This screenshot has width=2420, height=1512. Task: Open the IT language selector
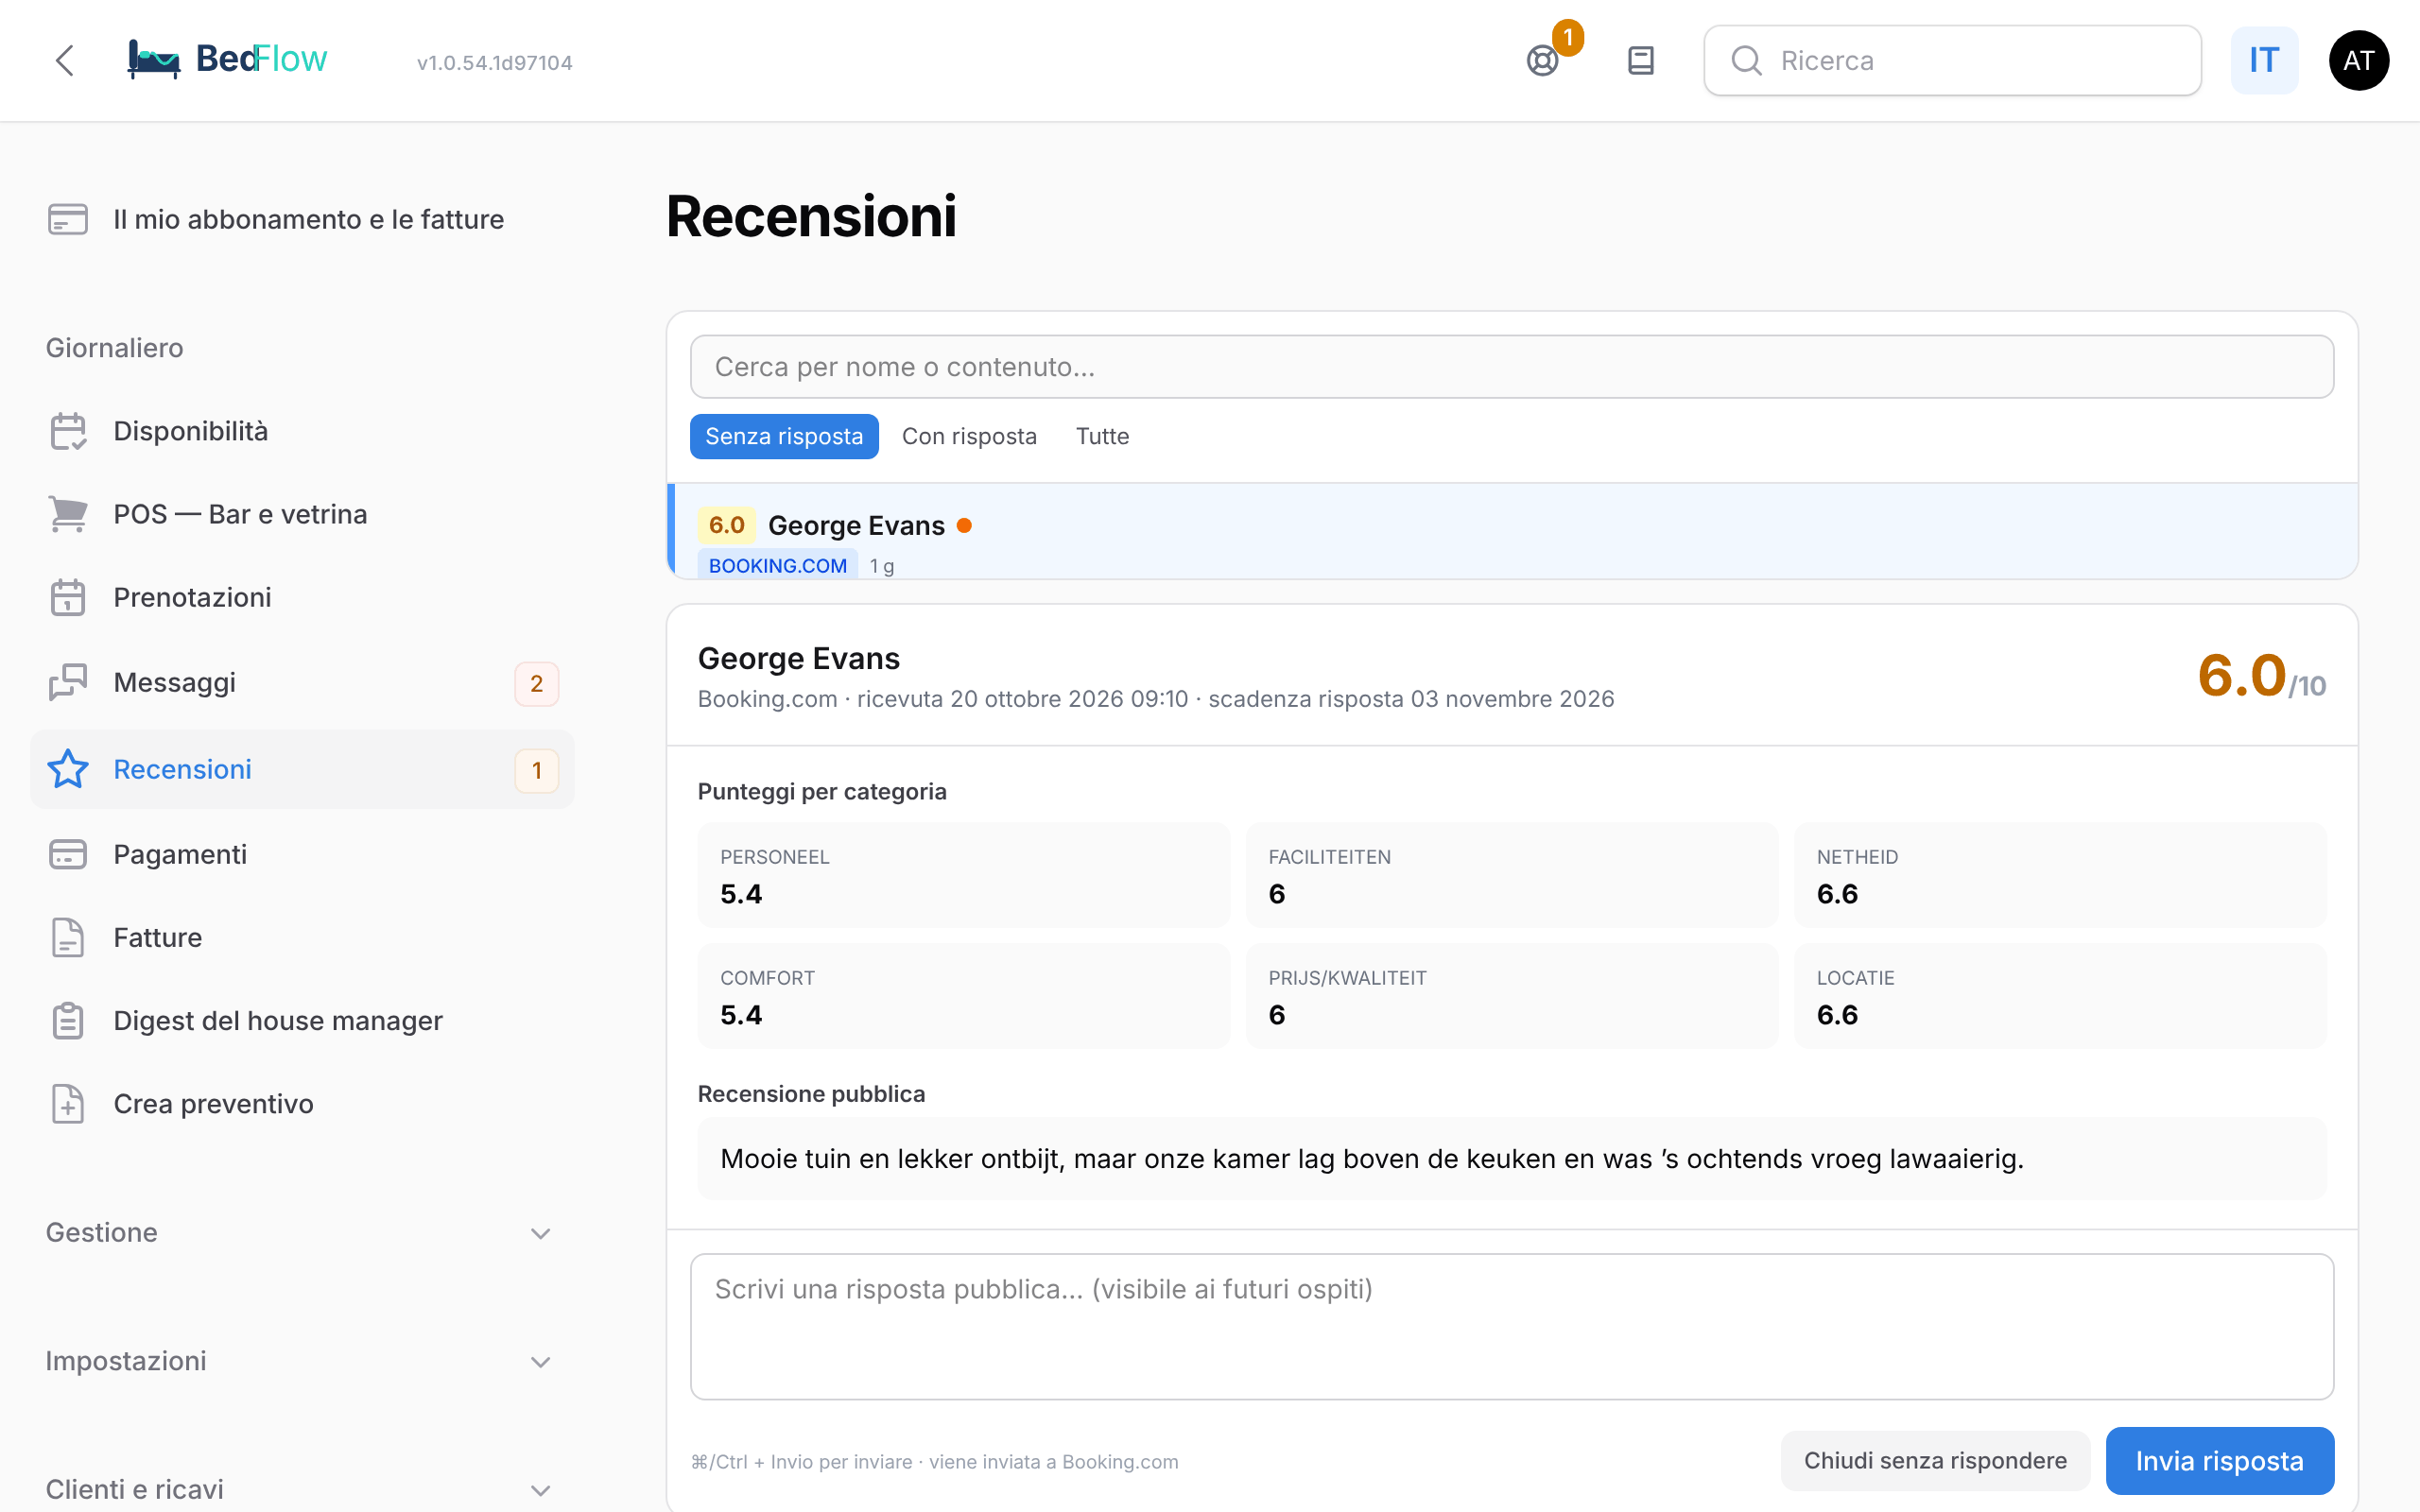[x=2264, y=61]
